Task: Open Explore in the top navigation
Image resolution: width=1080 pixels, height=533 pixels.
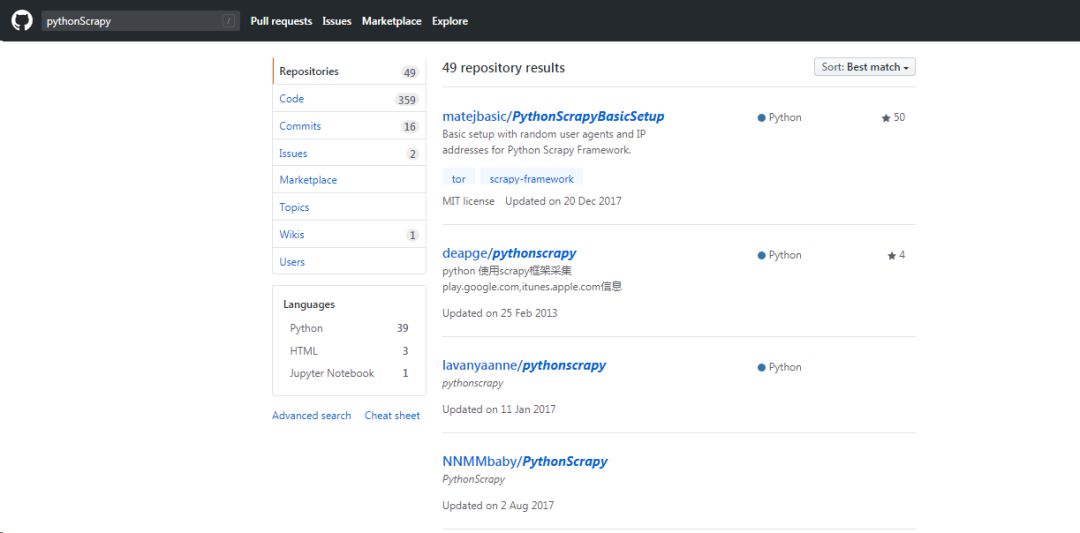Action: pyautogui.click(x=450, y=21)
